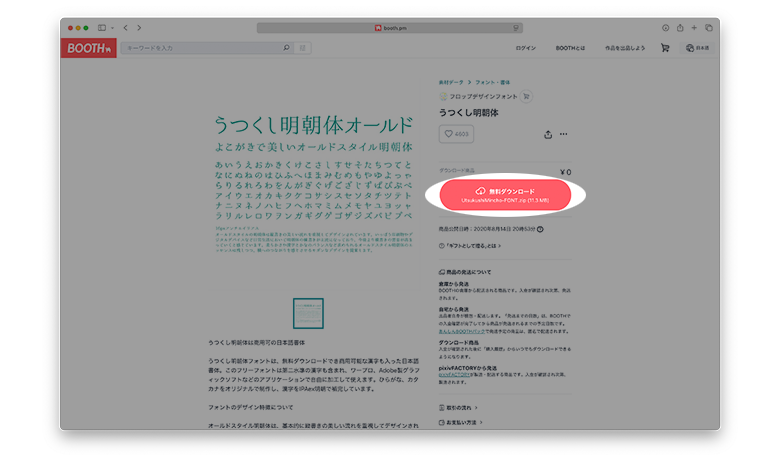Click the 無料ダウンロード button

pos(505,195)
